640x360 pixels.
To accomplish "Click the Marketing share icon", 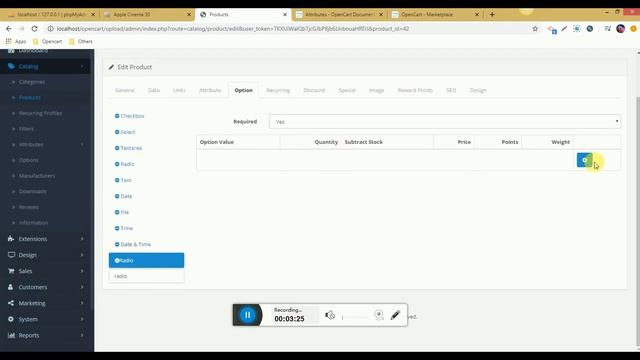I will (x=11, y=303).
